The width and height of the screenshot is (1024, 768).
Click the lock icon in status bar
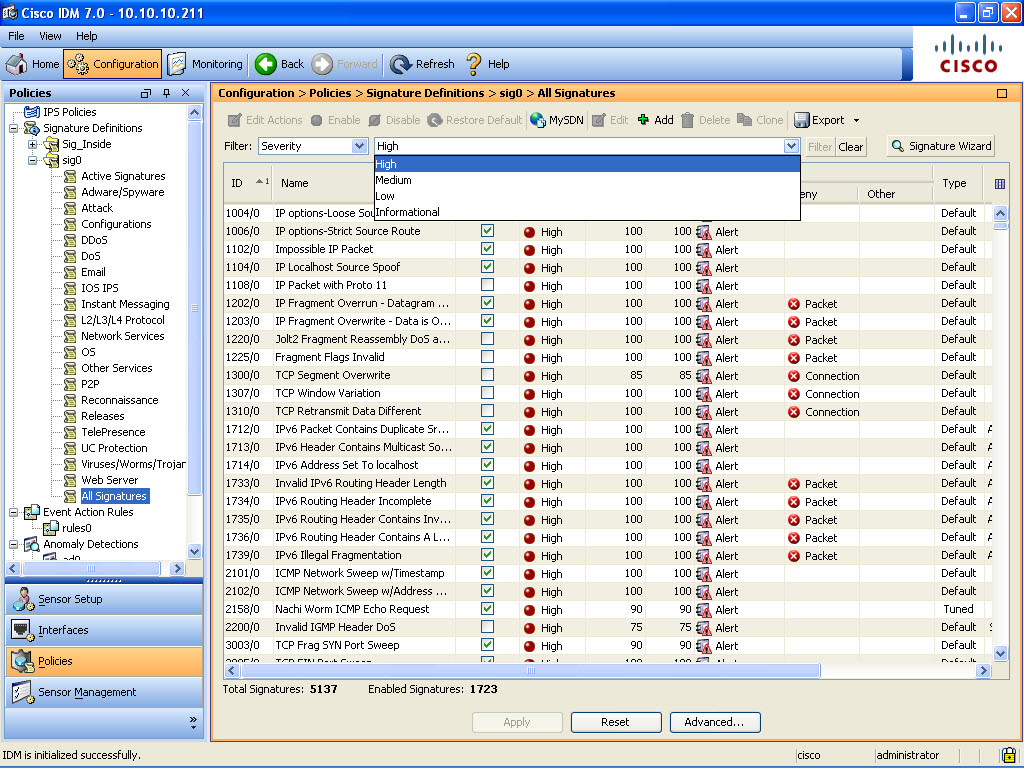(1008, 755)
